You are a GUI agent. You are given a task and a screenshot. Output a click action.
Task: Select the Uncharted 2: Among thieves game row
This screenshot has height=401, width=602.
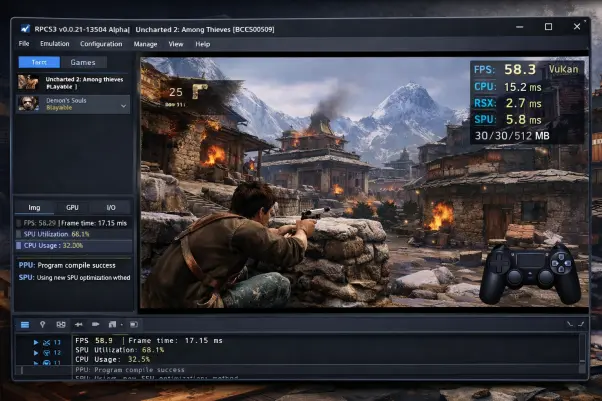click(x=73, y=83)
